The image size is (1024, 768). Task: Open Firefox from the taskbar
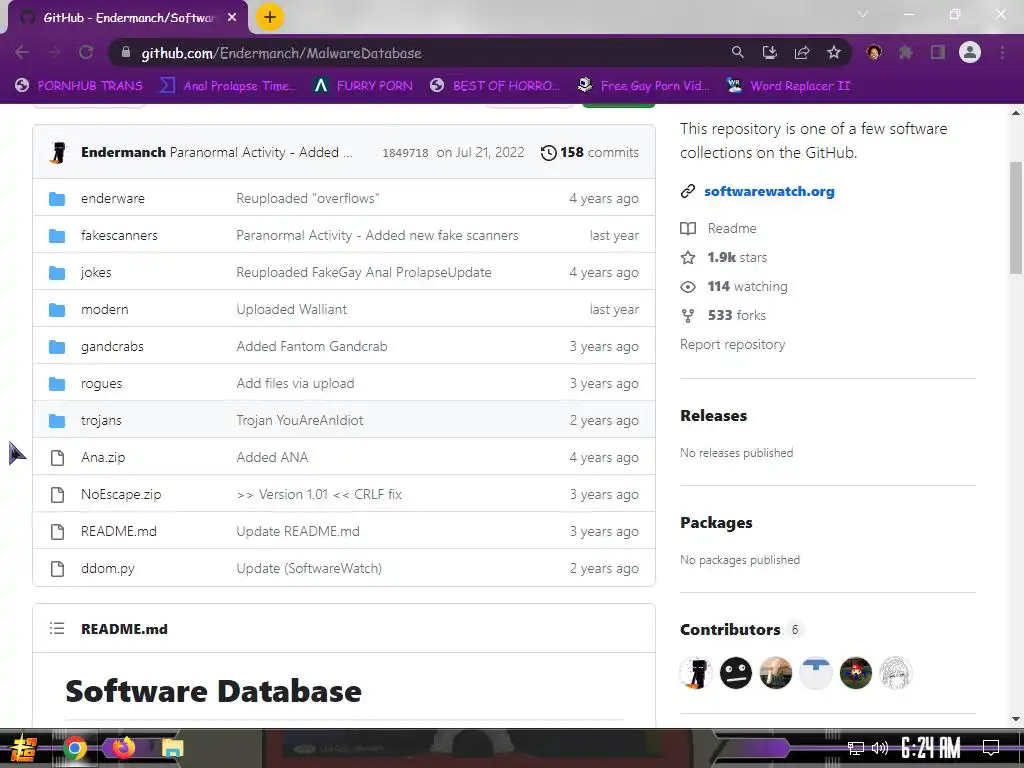click(123, 747)
